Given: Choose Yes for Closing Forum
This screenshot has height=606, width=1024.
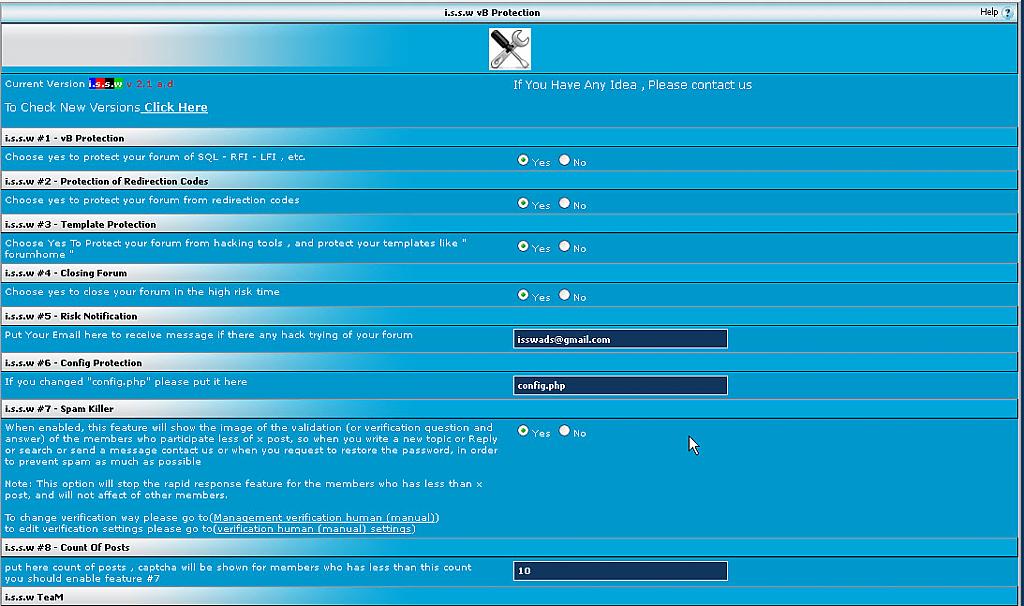Looking at the screenshot, I should 523,295.
